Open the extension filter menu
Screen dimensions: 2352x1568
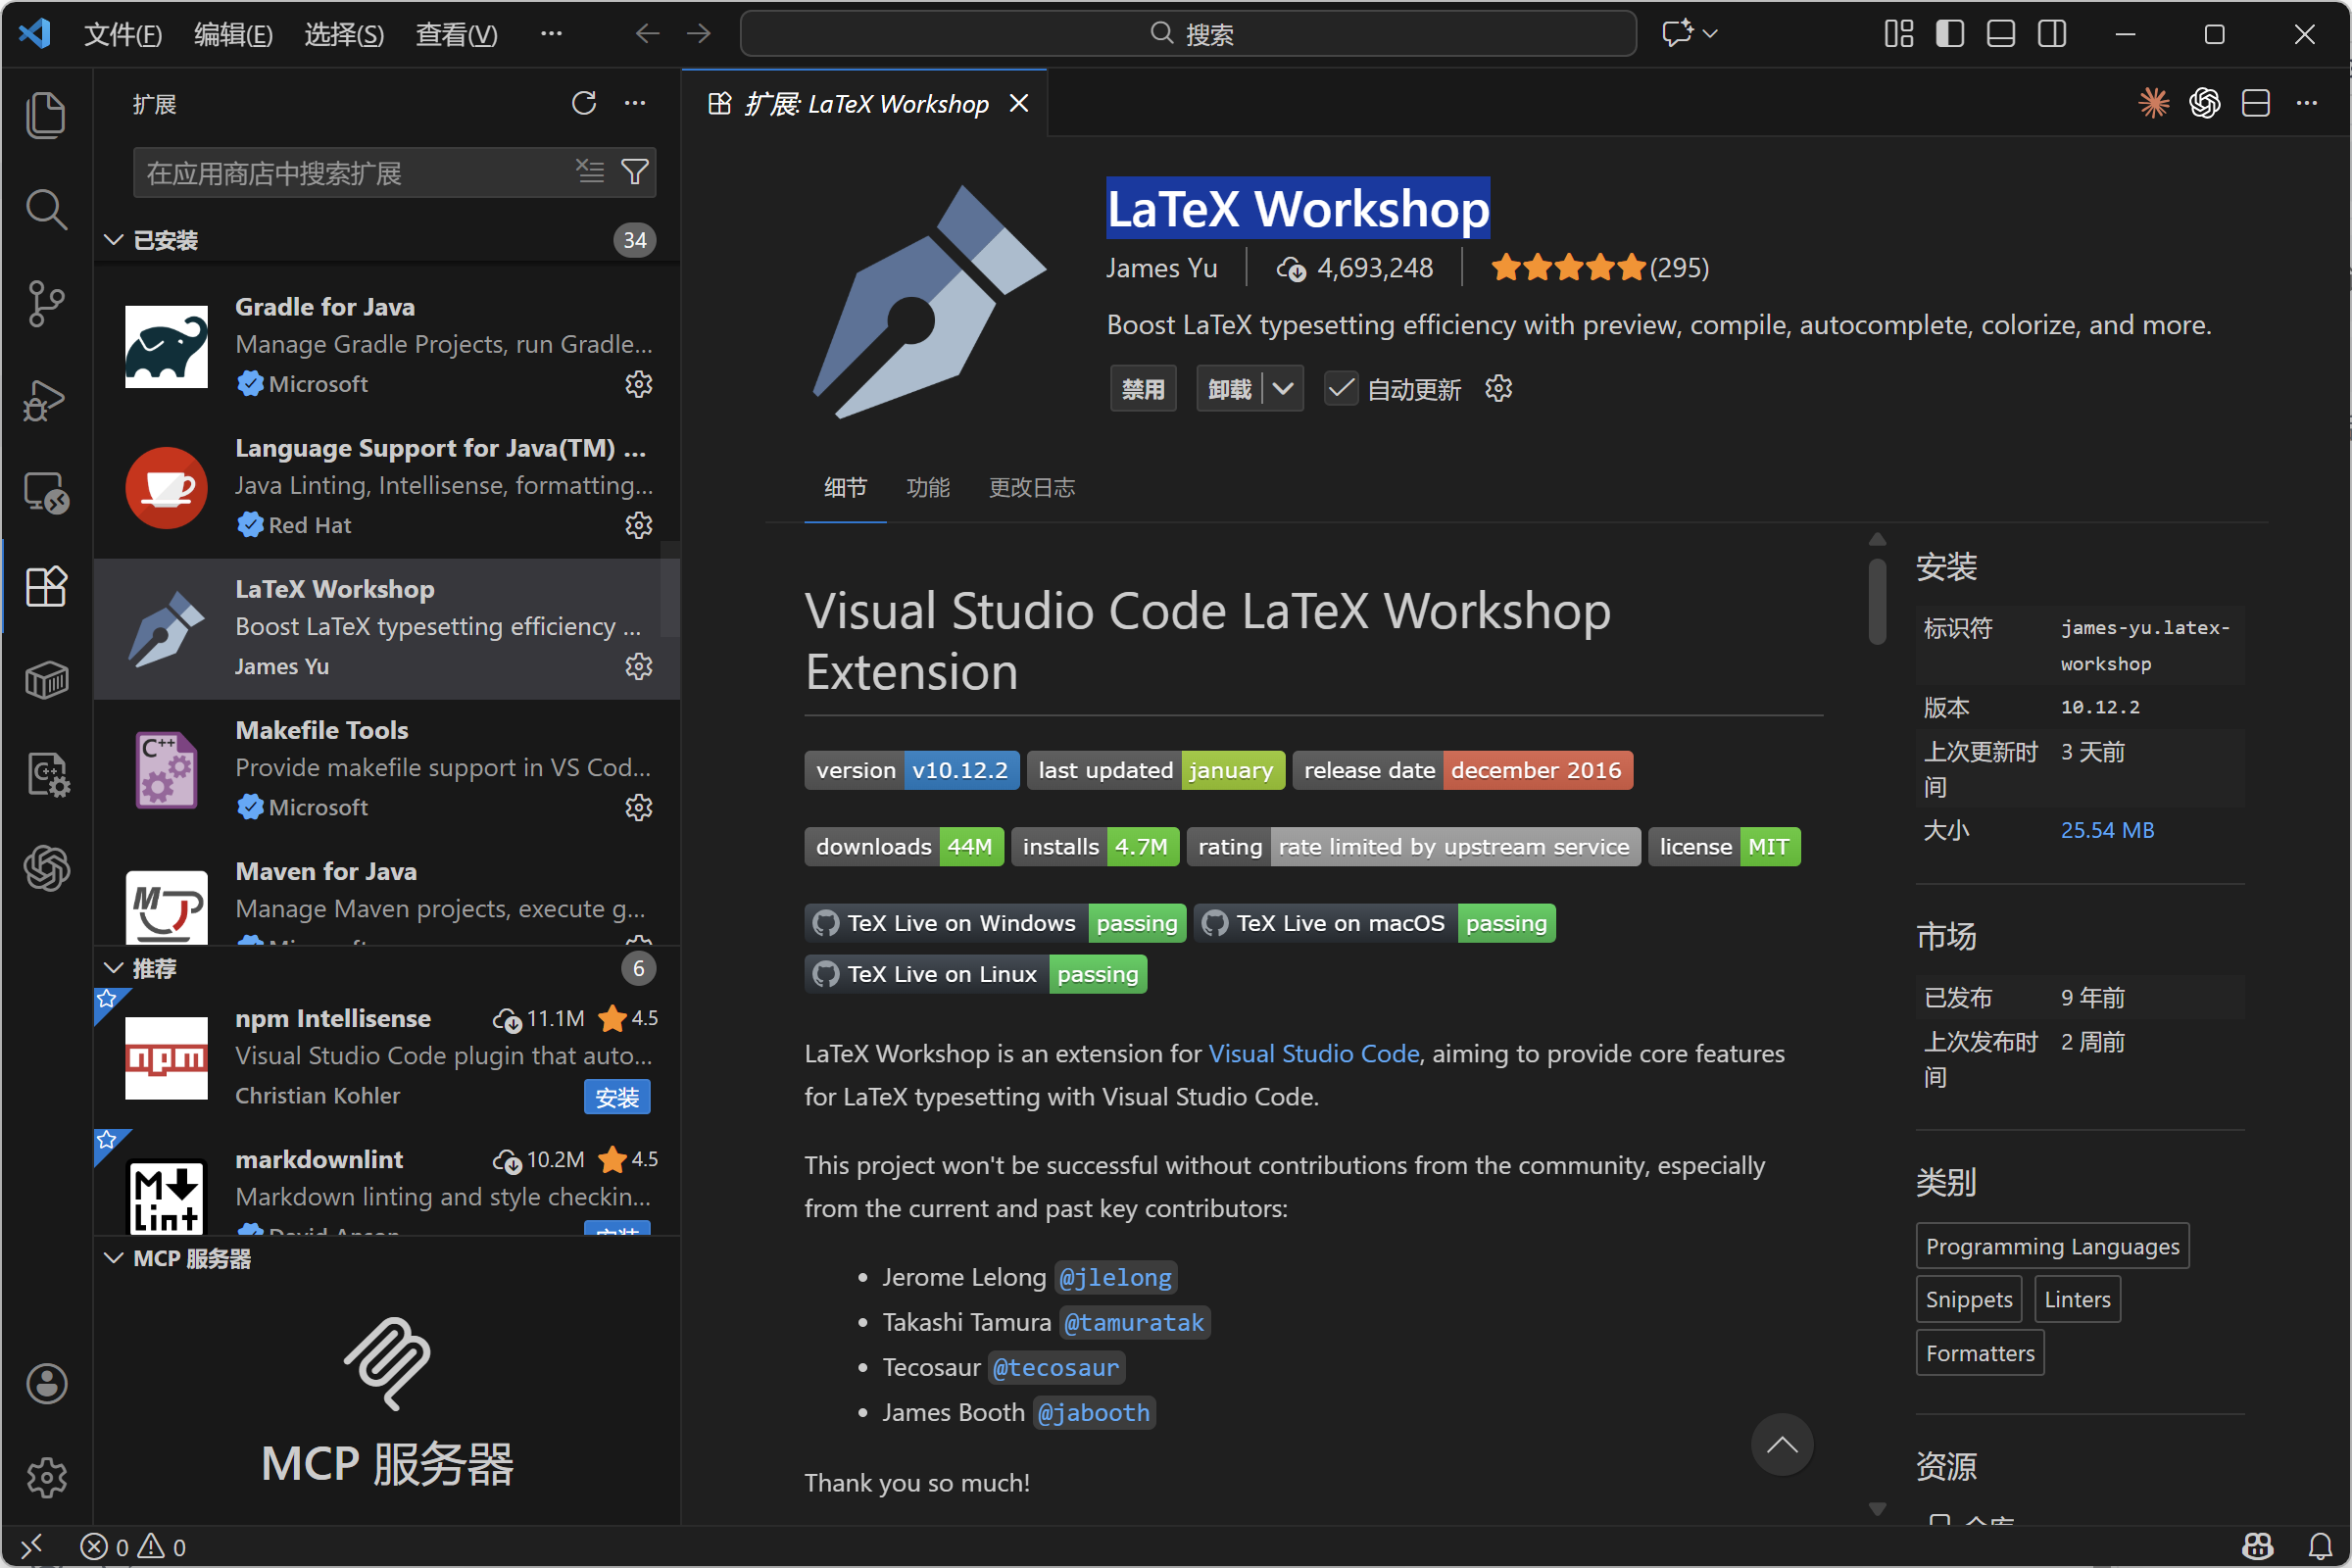tap(635, 172)
